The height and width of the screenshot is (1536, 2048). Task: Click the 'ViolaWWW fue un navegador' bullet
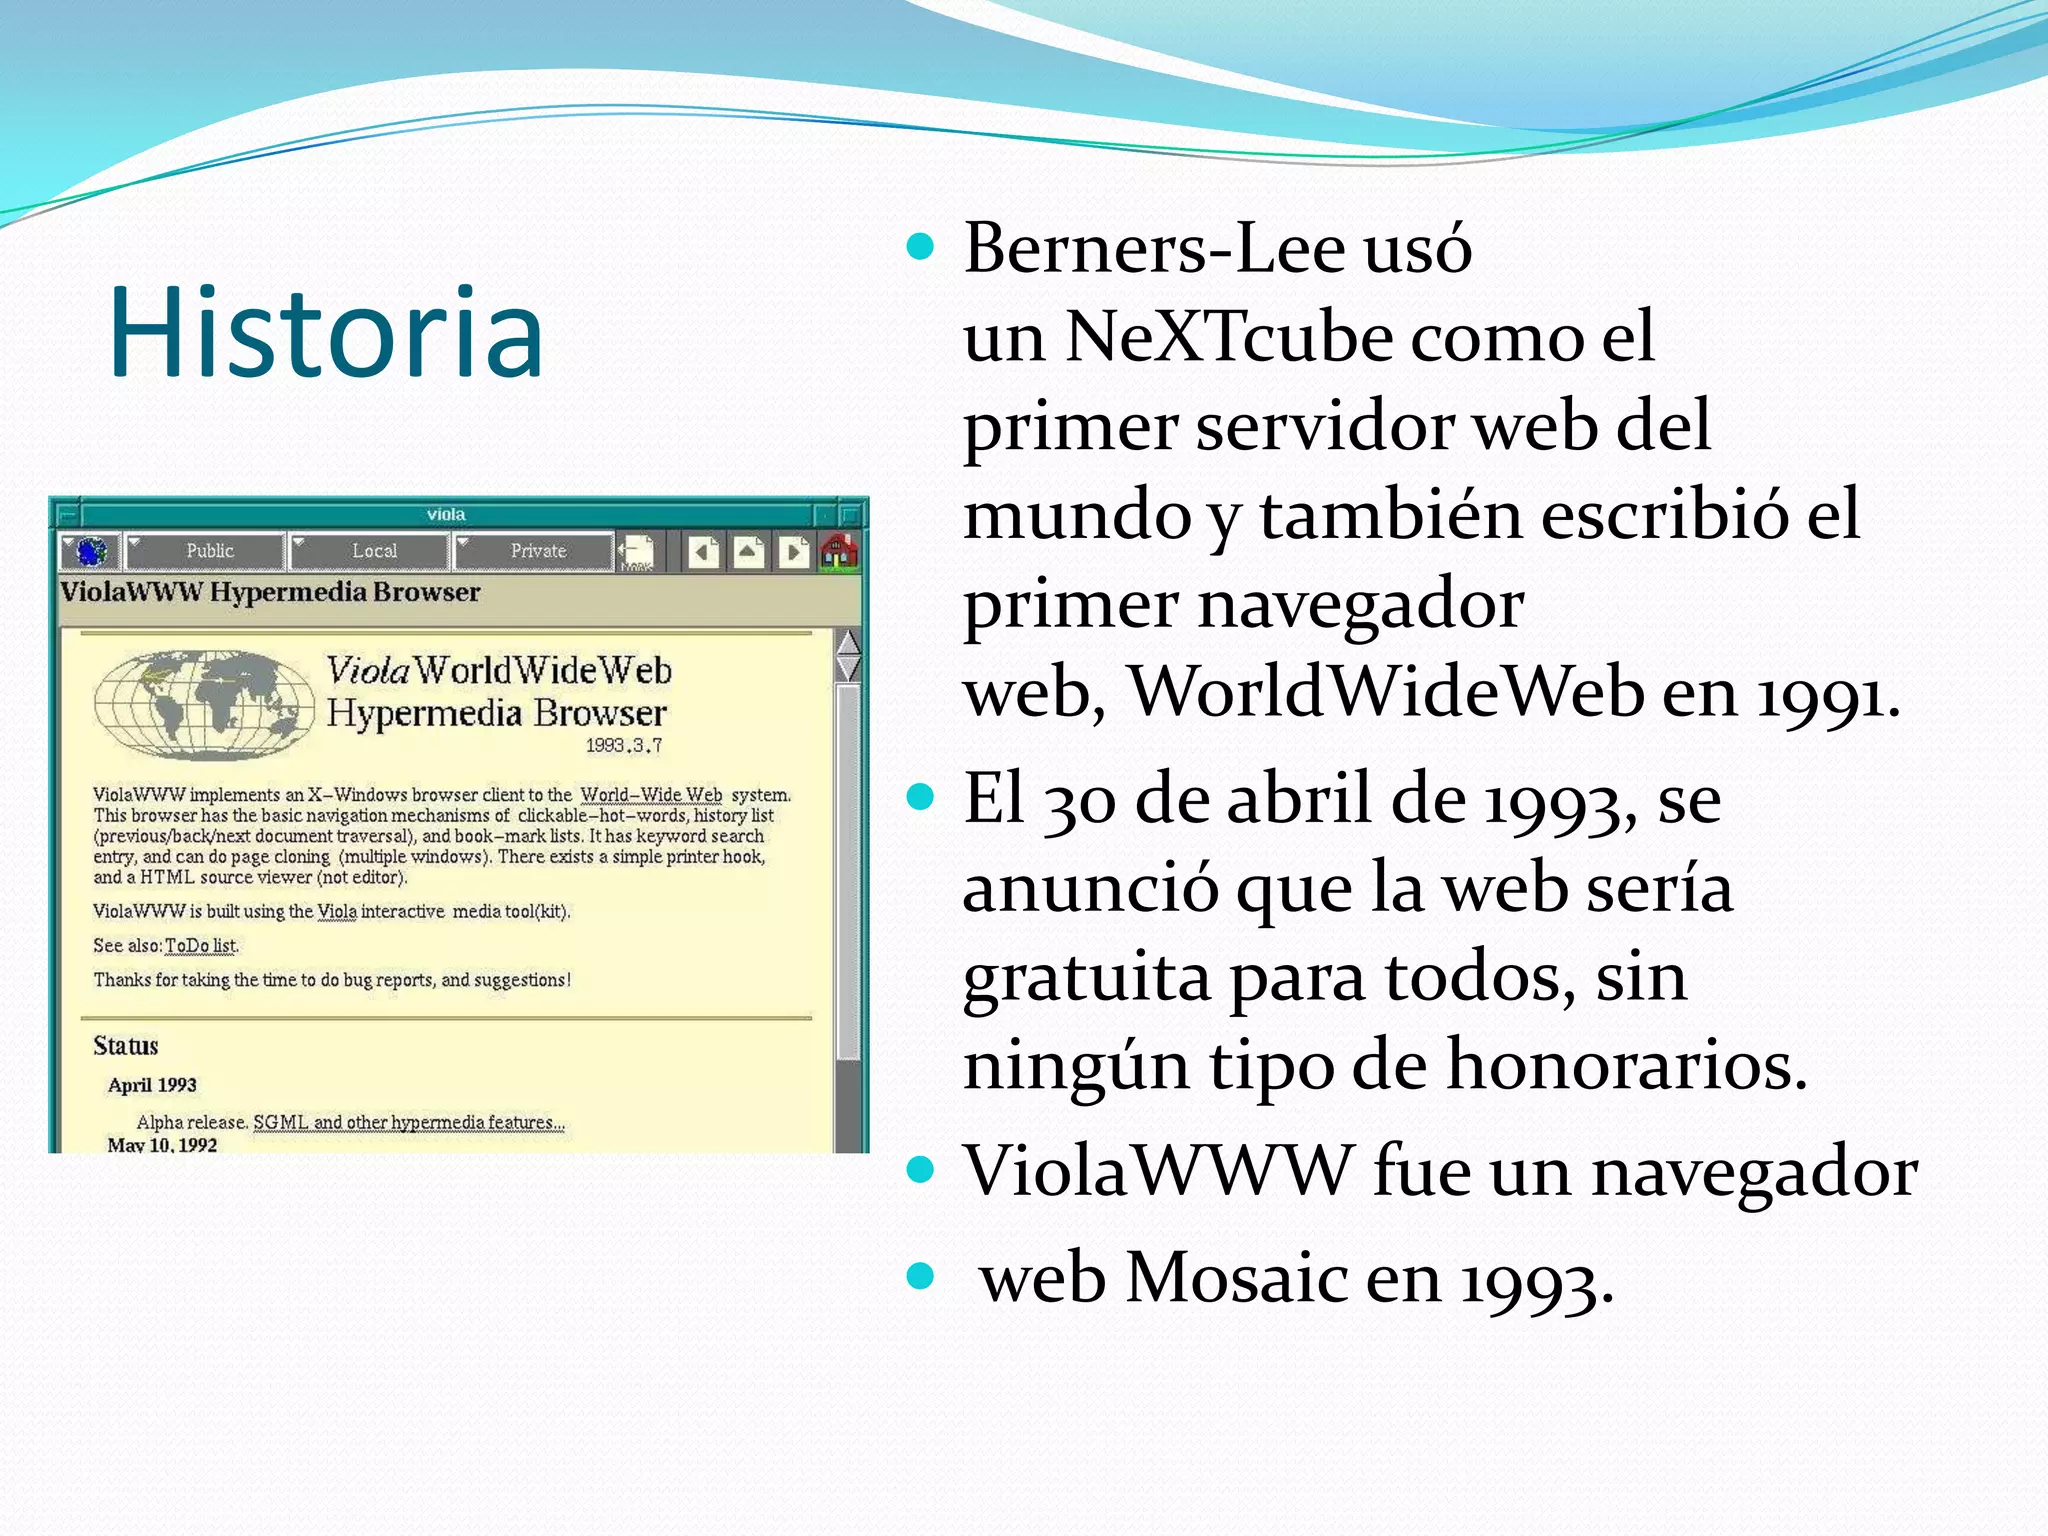[x=1440, y=1170]
